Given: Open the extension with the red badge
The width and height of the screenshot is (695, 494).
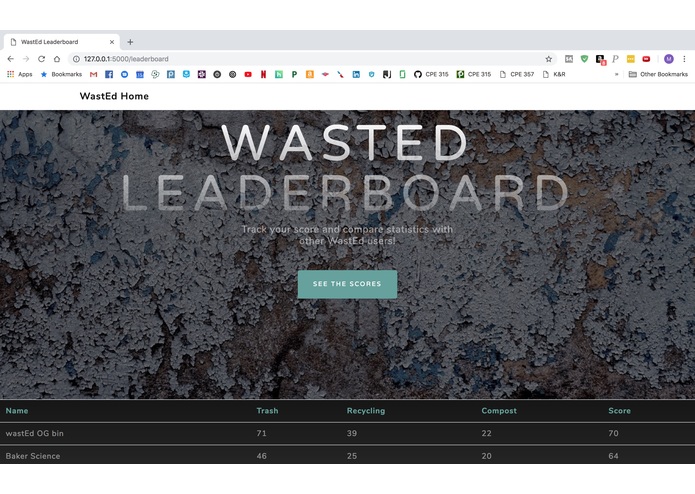Looking at the screenshot, I should (600, 59).
